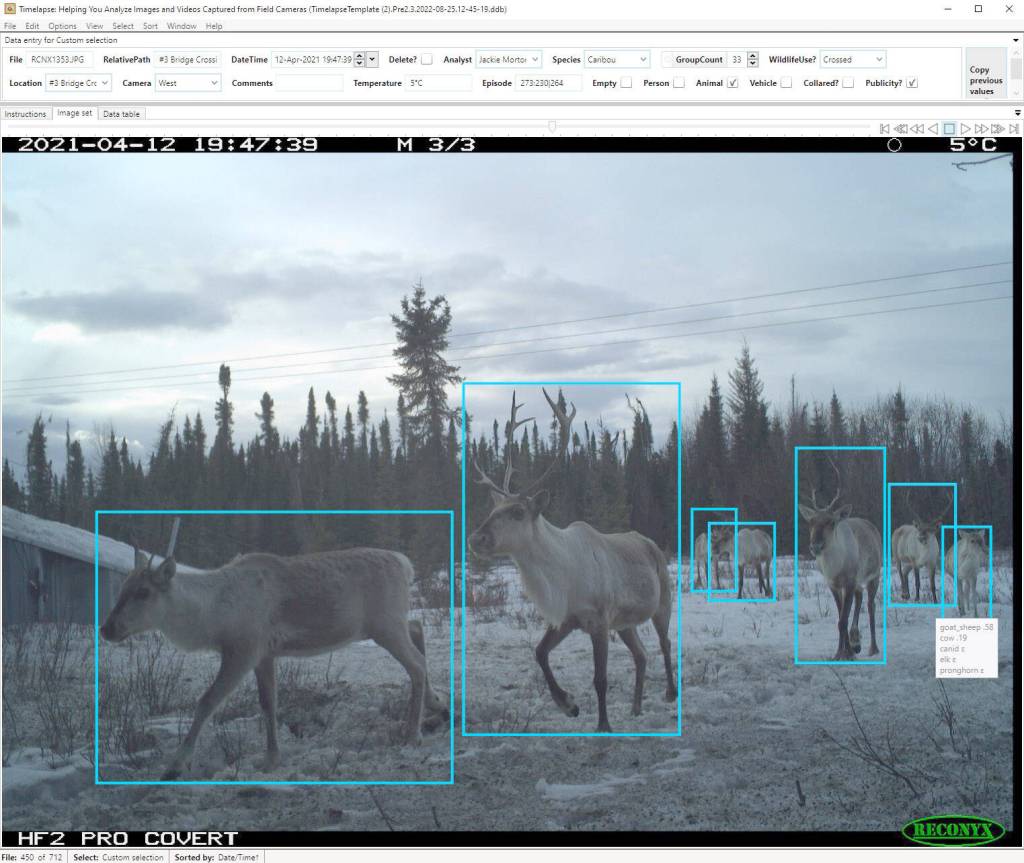Screen dimensions: 1024x863
Task: Expand the WildlifeUse? dropdown
Action: (x=852, y=60)
